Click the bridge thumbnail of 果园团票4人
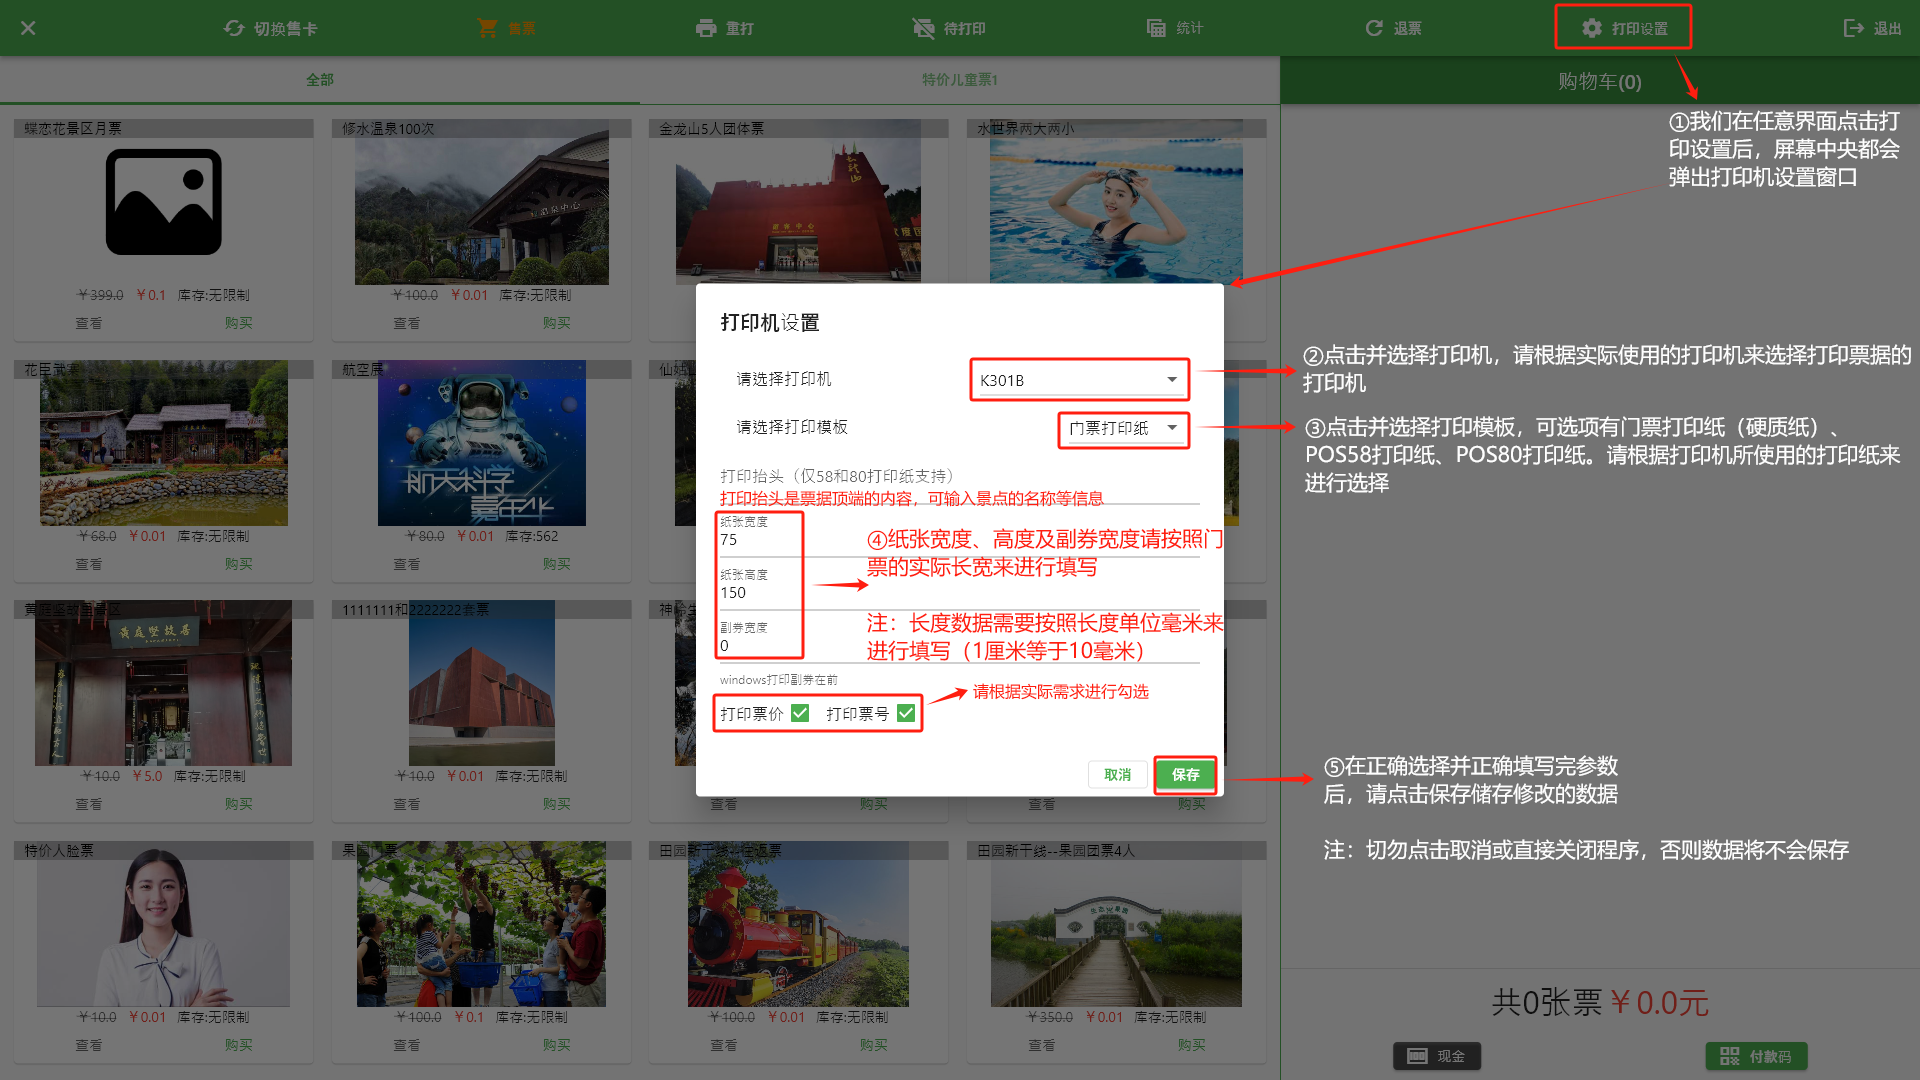The width and height of the screenshot is (1920, 1080). click(x=1116, y=924)
